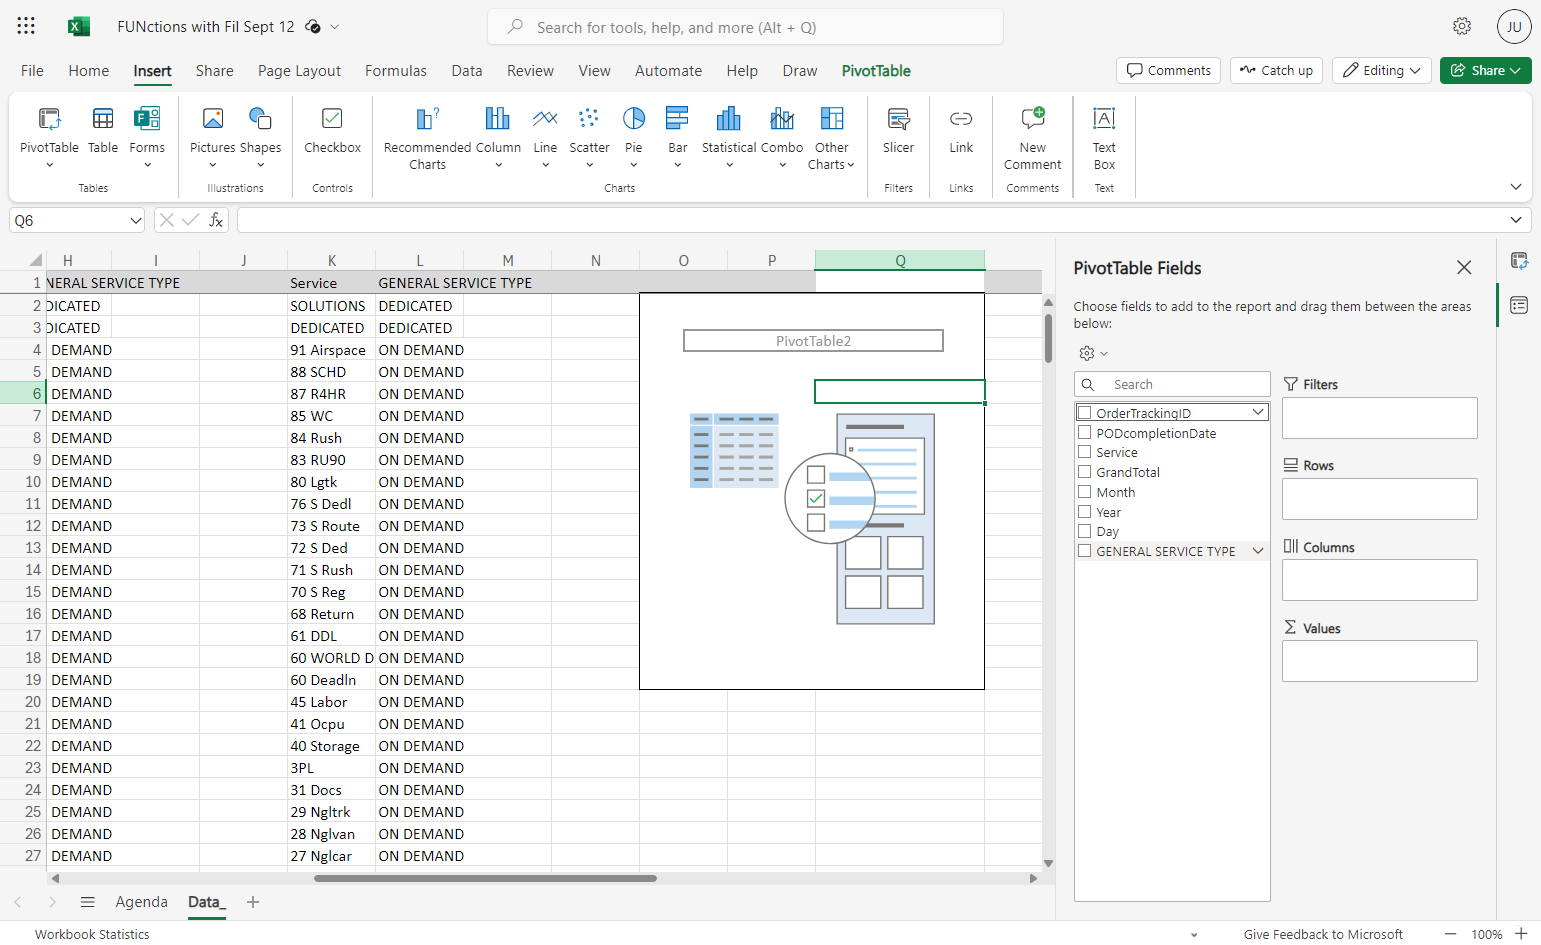This screenshot has width=1541, height=945.
Task: Check the PODcompletionDate field
Action: click(1084, 433)
